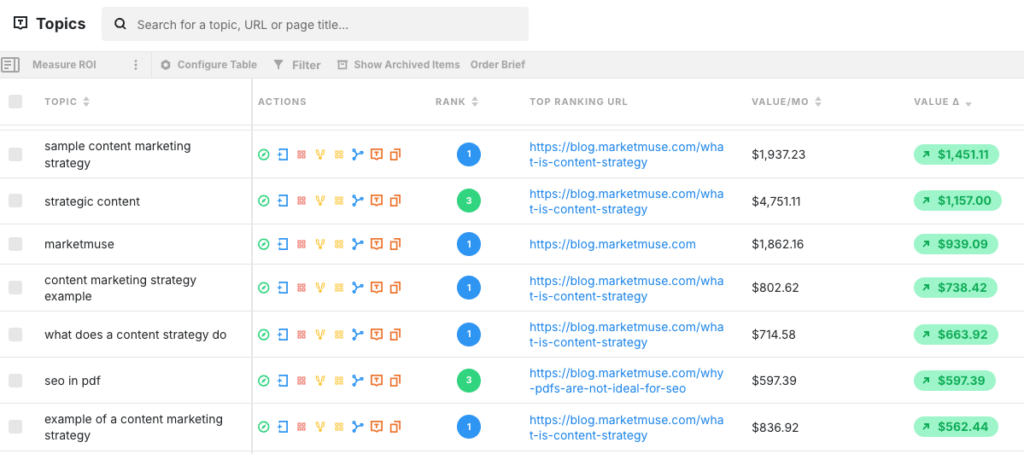Check the 'what does a content strategy do' checkbox

(x=15, y=334)
